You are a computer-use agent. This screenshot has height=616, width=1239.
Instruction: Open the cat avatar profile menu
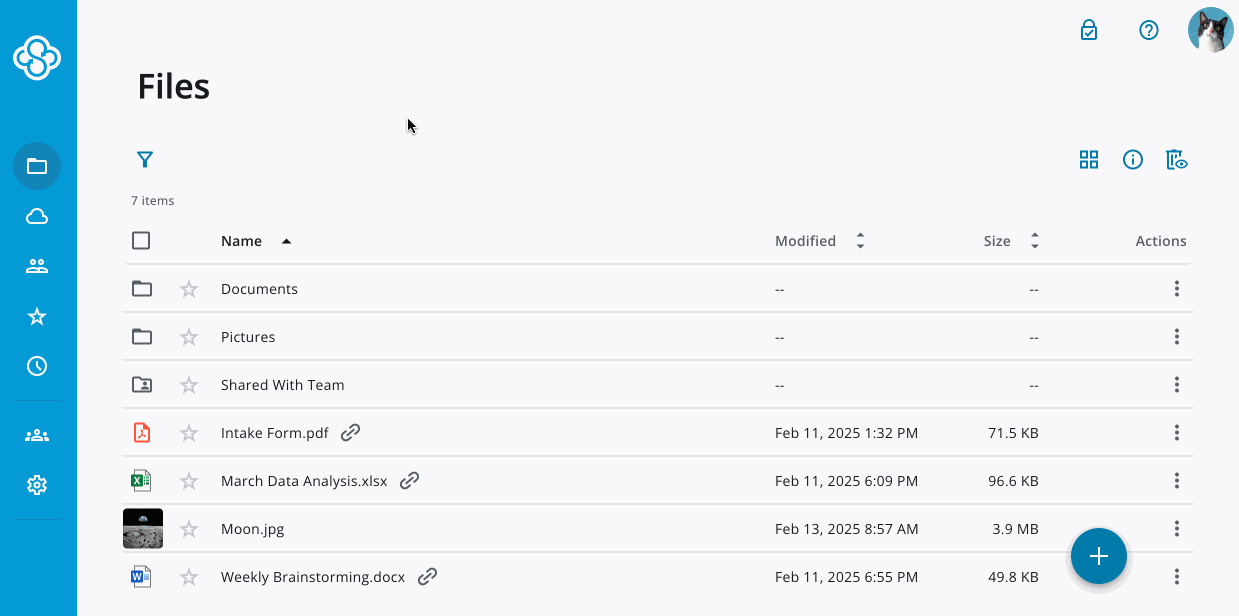[x=1210, y=30]
